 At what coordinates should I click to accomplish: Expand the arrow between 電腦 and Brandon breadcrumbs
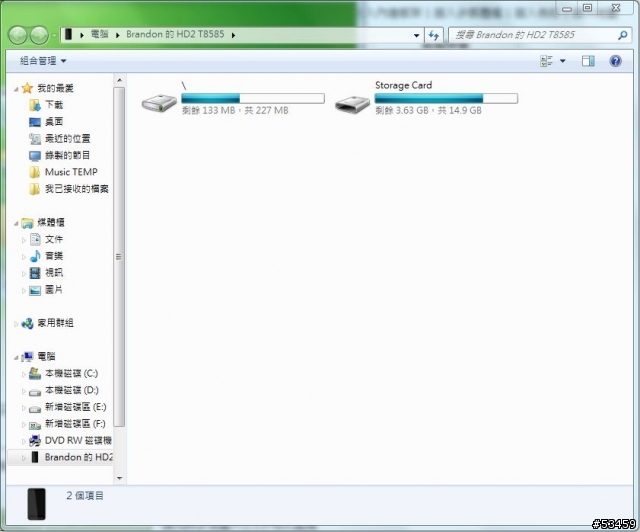point(118,35)
